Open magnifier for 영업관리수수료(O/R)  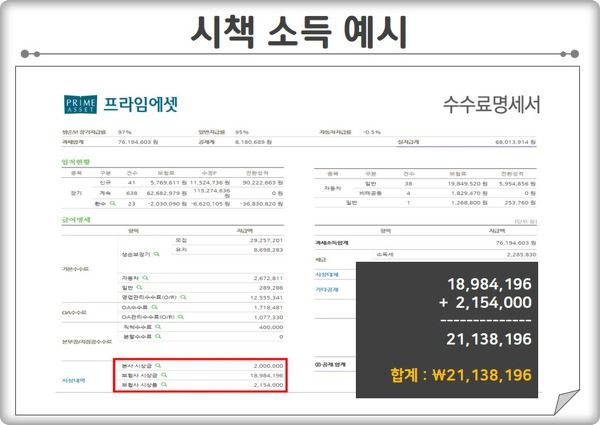click(x=183, y=297)
